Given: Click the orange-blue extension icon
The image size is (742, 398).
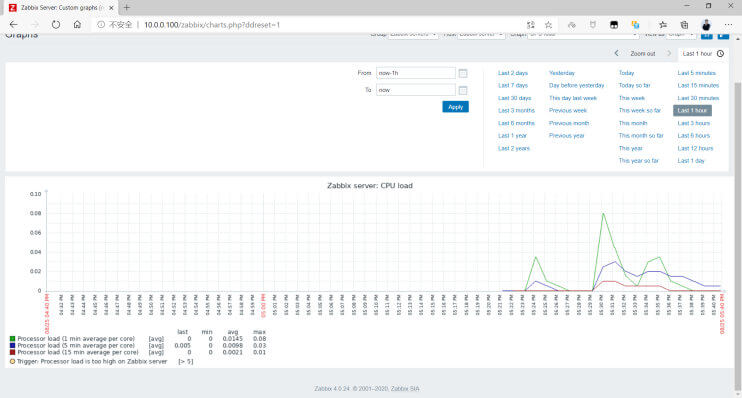Looking at the screenshot, I should (x=635, y=25).
